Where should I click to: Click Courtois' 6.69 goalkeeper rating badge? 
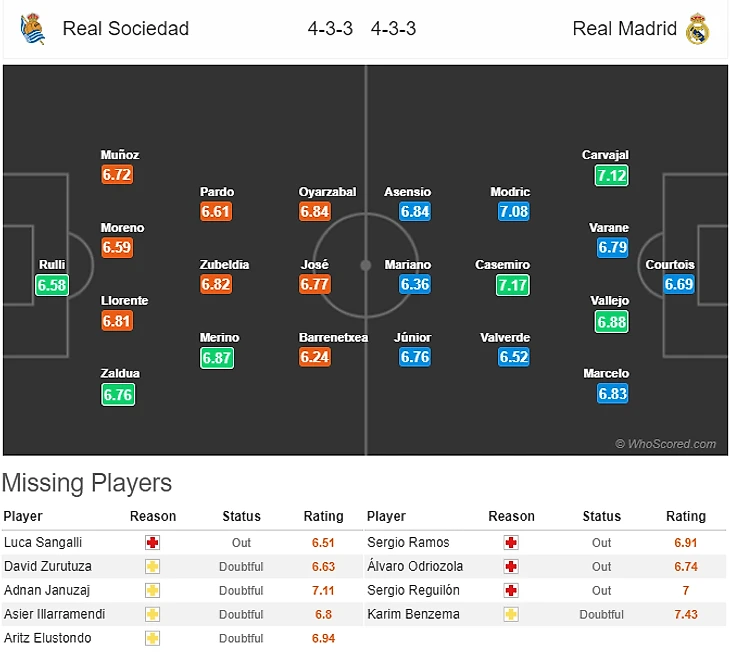678,285
